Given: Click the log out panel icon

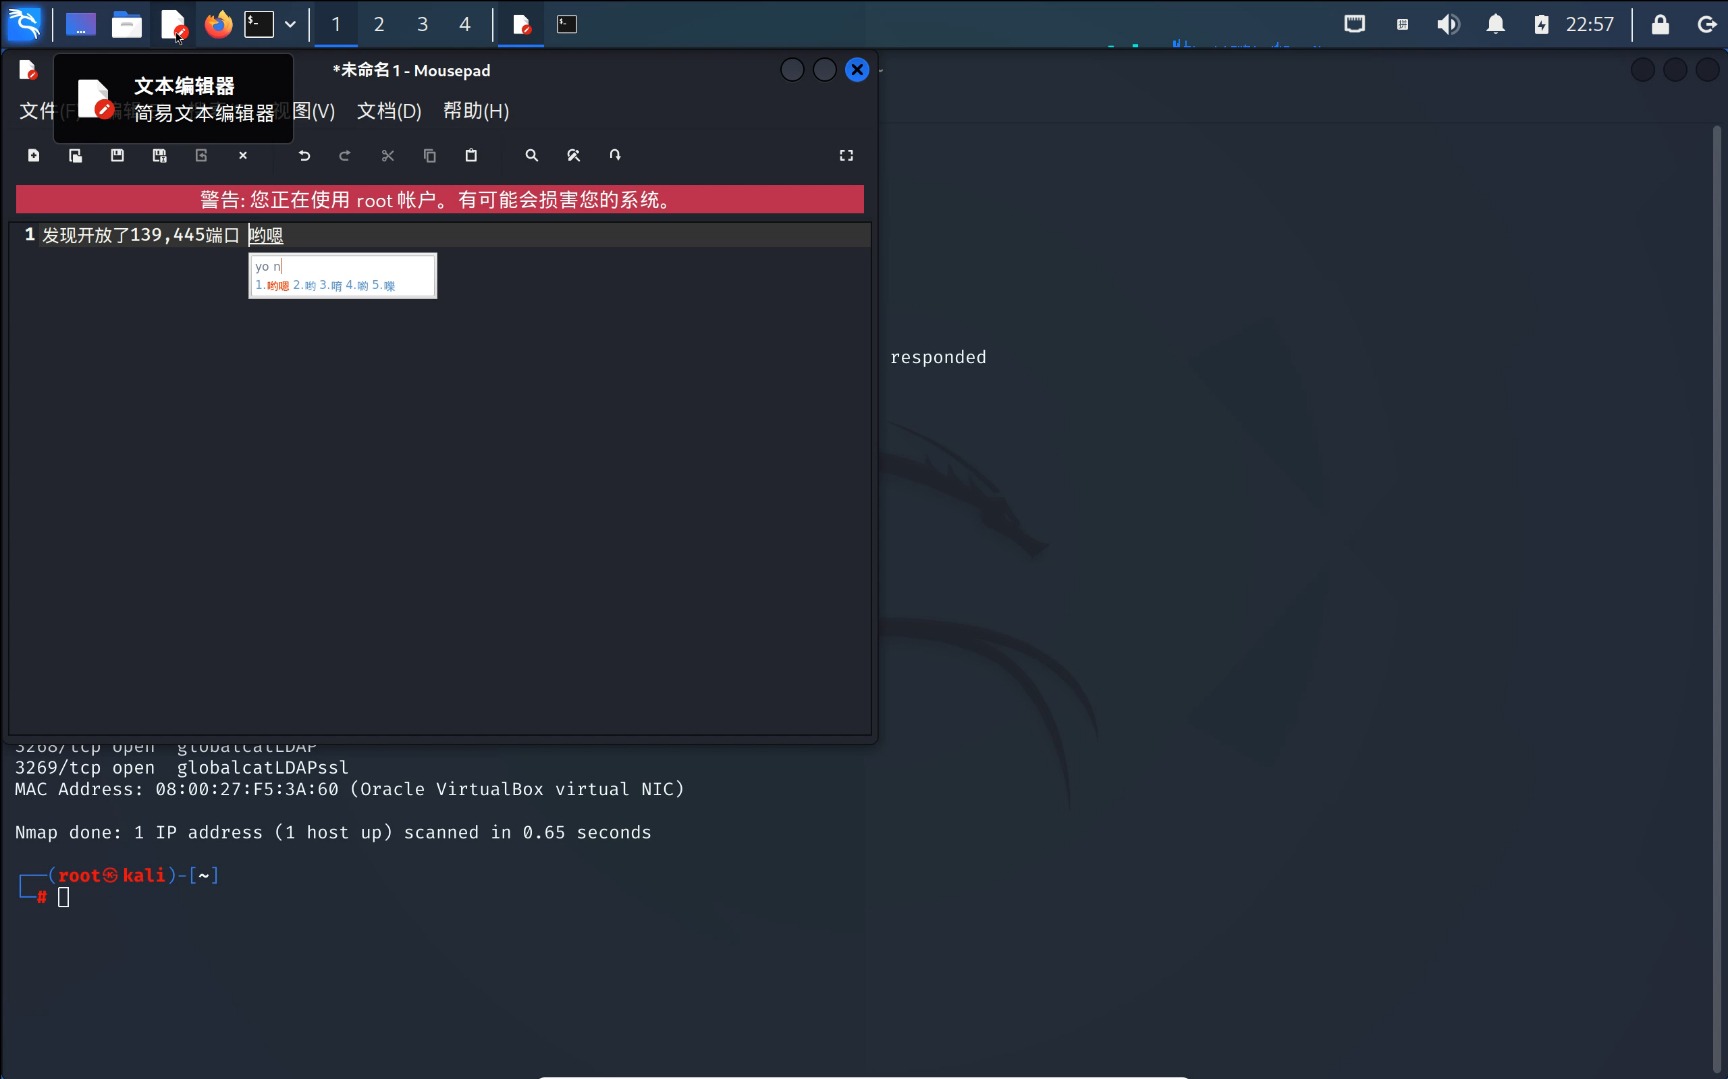Looking at the screenshot, I should pyautogui.click(x=1707, y=24).
